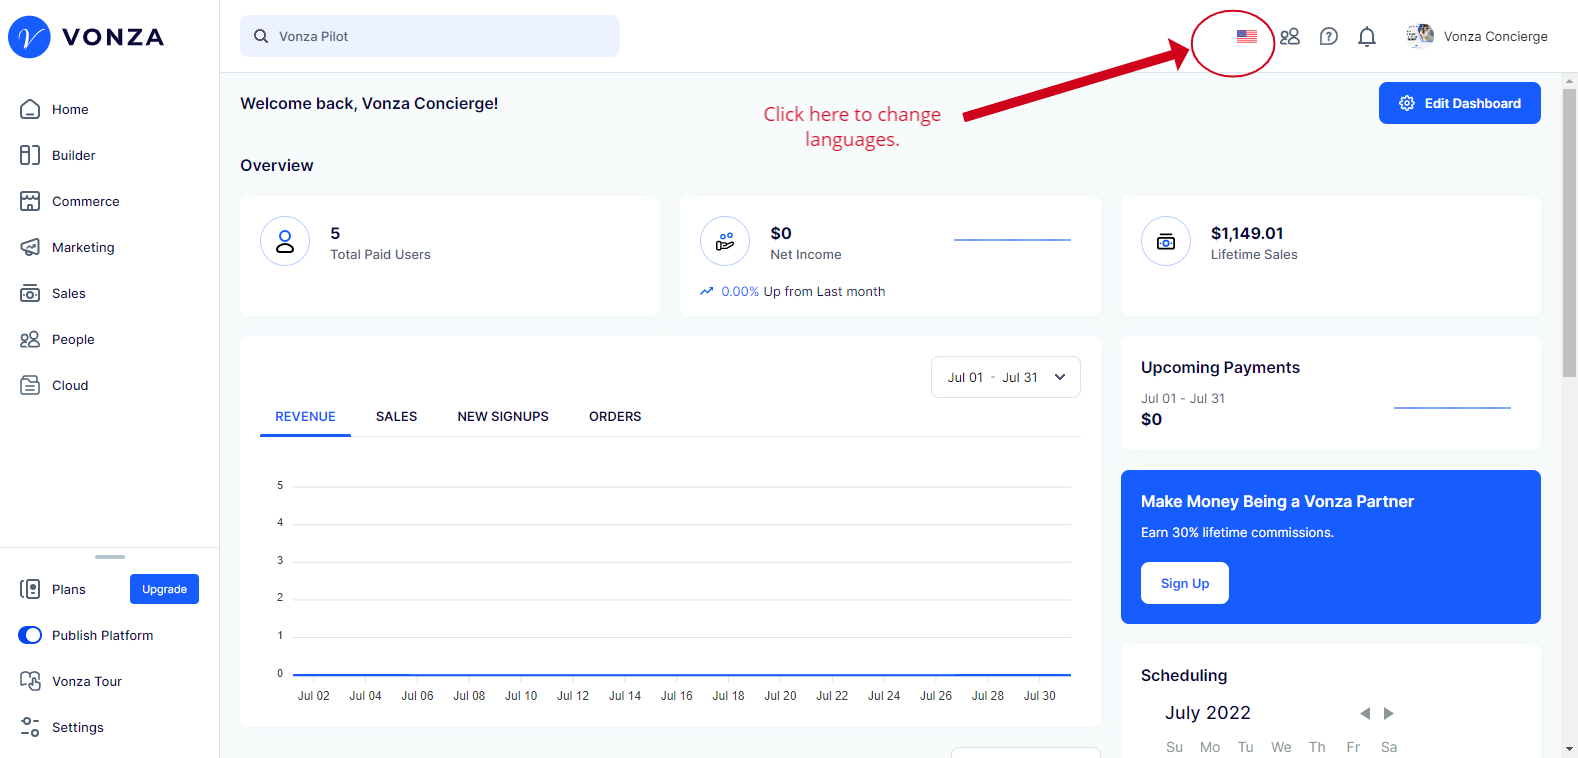
Task: Go to the next calendar month
Action: point(1389,713)
